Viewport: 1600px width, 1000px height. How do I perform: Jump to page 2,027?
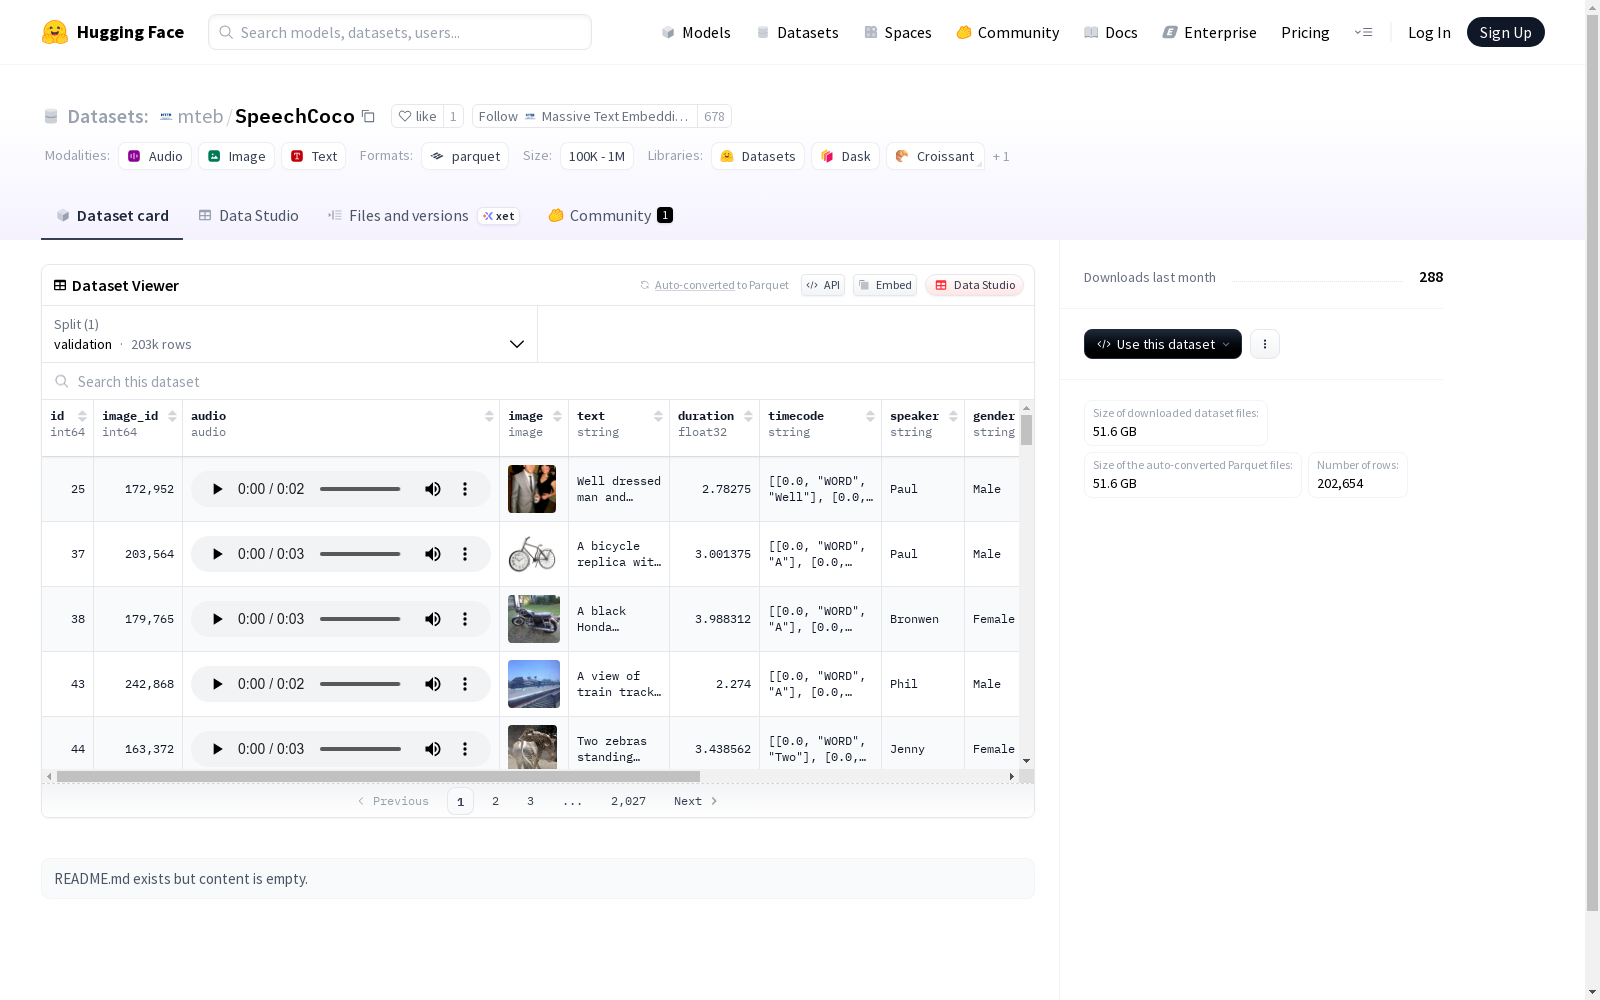coord(628,801)
